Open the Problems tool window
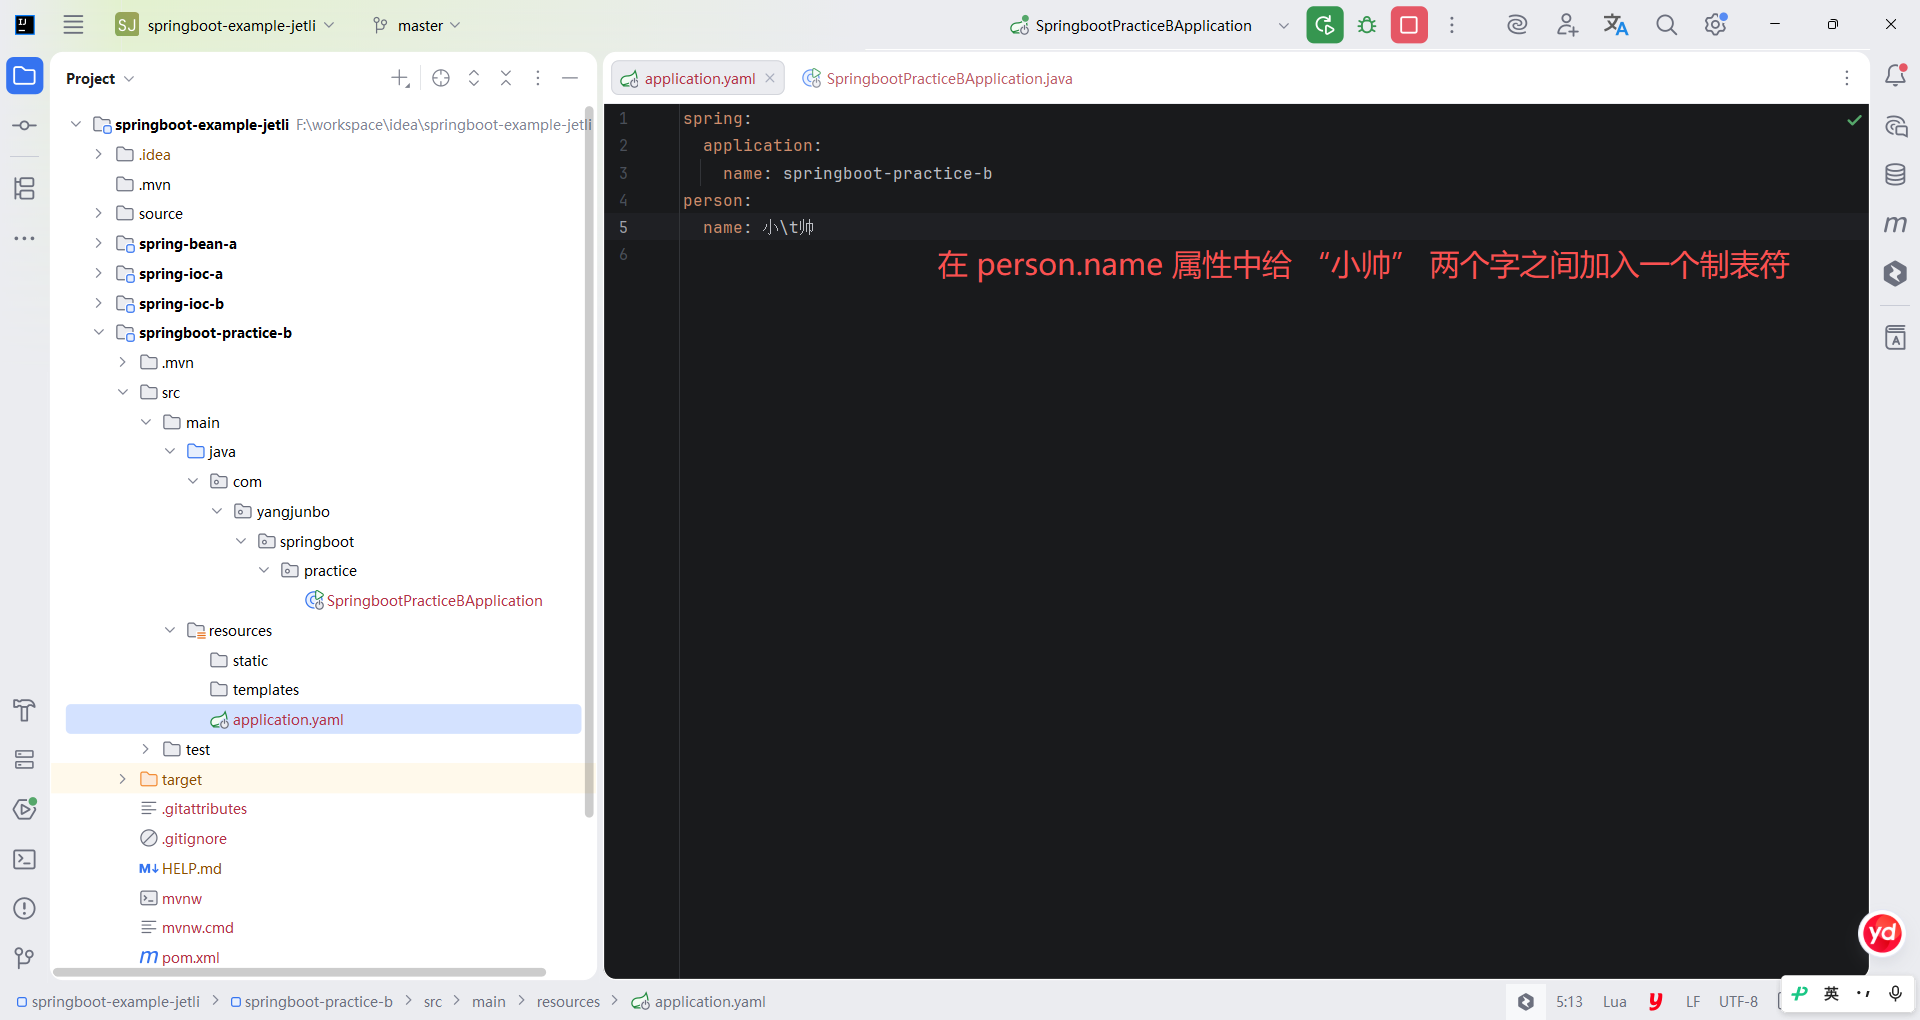1920x1020 pixels. [x=25, y=908]
